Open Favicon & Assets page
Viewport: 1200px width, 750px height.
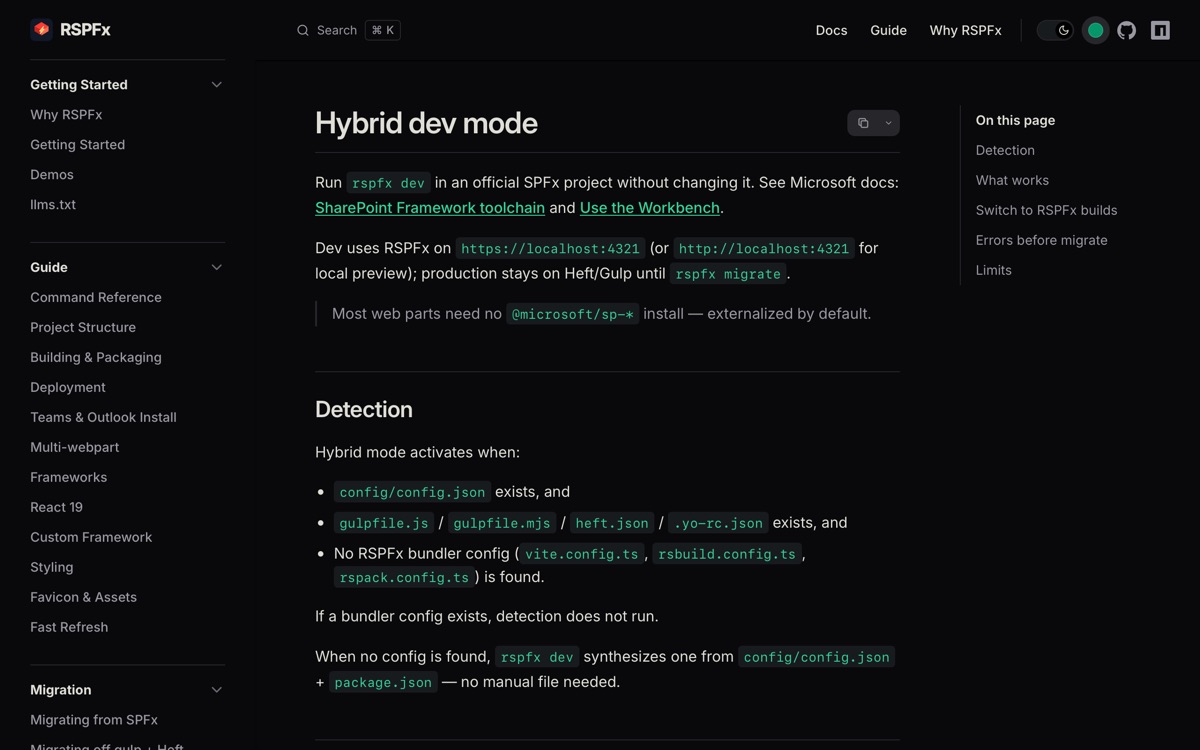tap(83, 597)
